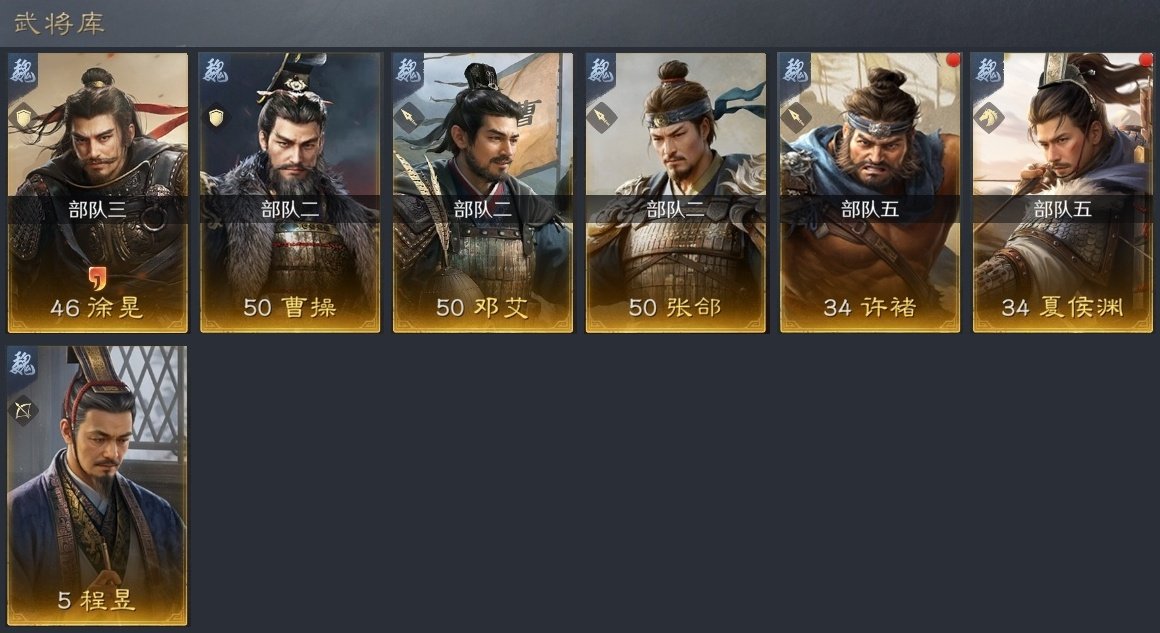Image resolution: width=1160 pixels, height=633 pixels.
Task: Click the red notification dot on 许褚's card
Action: (x=953, y=59)
